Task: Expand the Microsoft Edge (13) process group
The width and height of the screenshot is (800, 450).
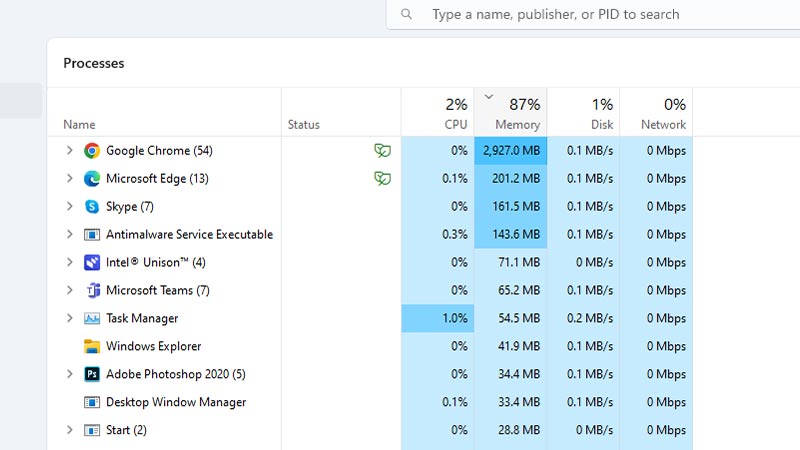Action: pyautogui.click(x=69, y=179)
